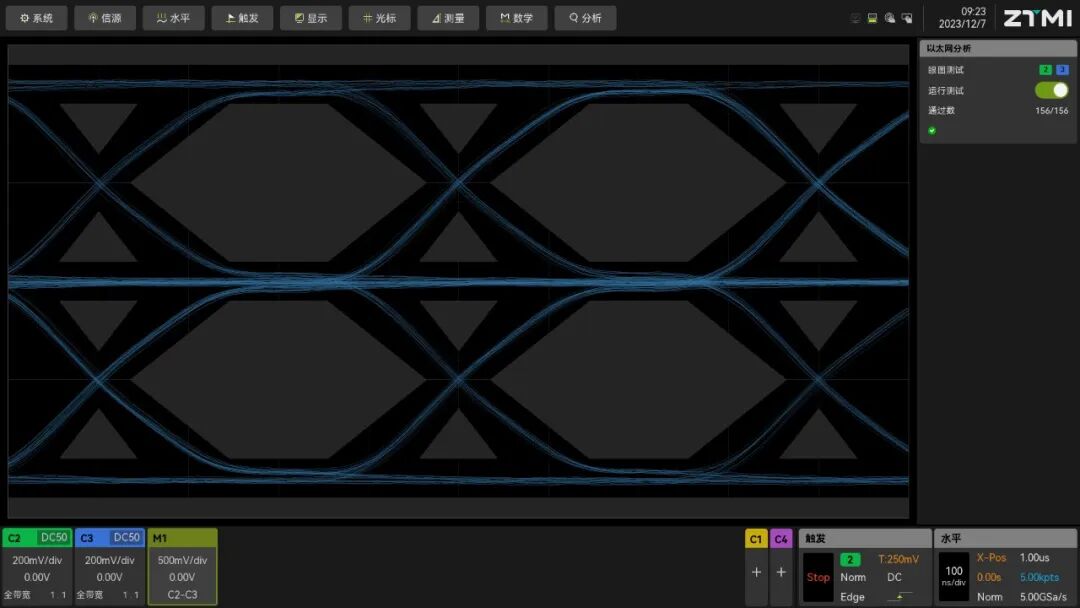
Task: Click the network status icon in top bar
Action: tap(855, 18)
